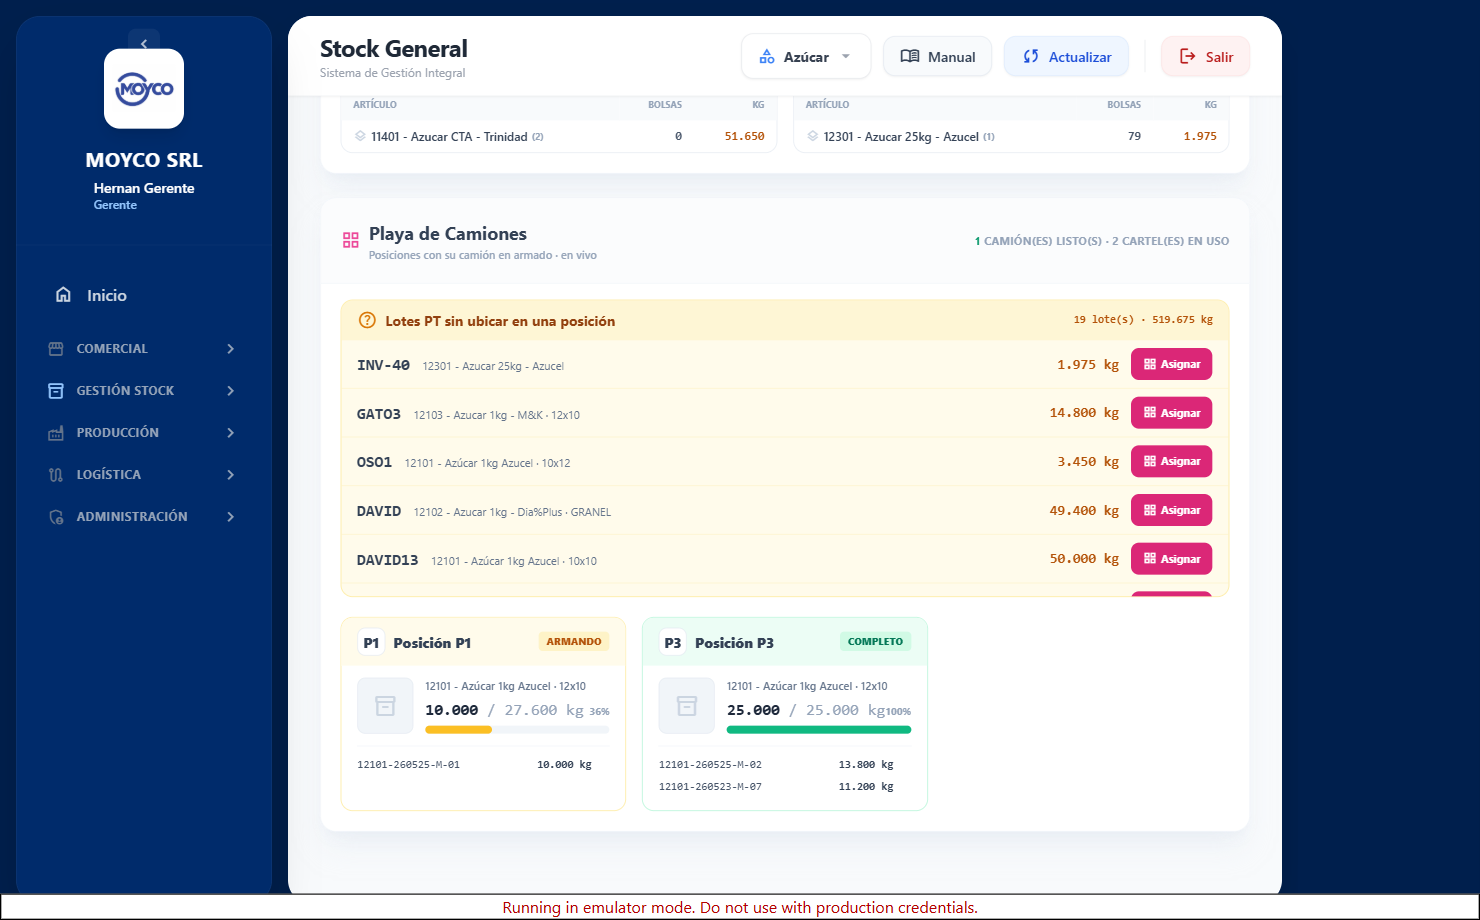The height and width of the screenshot is (920, 1480).
Task: Click the Administración shield icon
Action: point(56,517)
